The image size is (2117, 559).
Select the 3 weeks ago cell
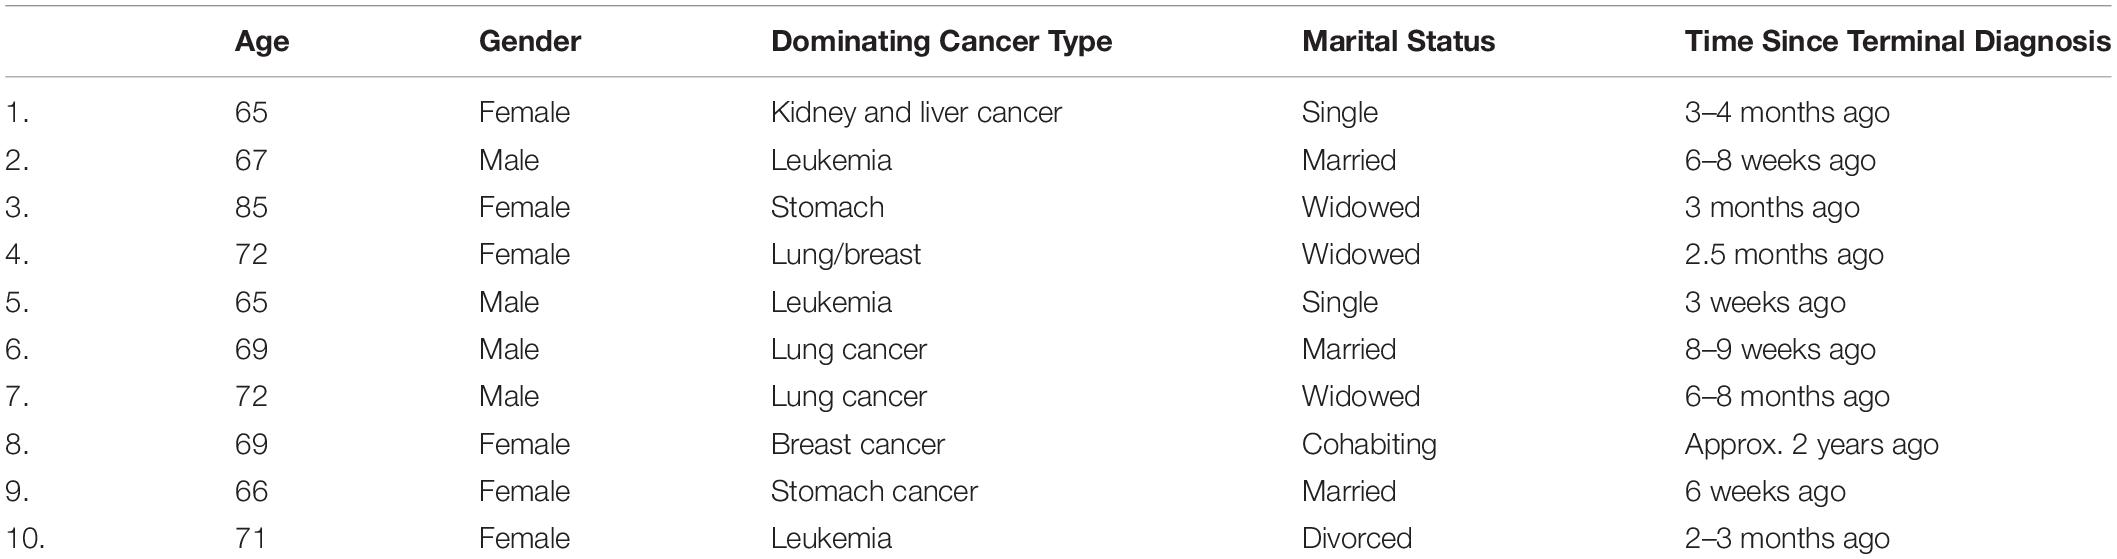click(x=1765, y=302)
